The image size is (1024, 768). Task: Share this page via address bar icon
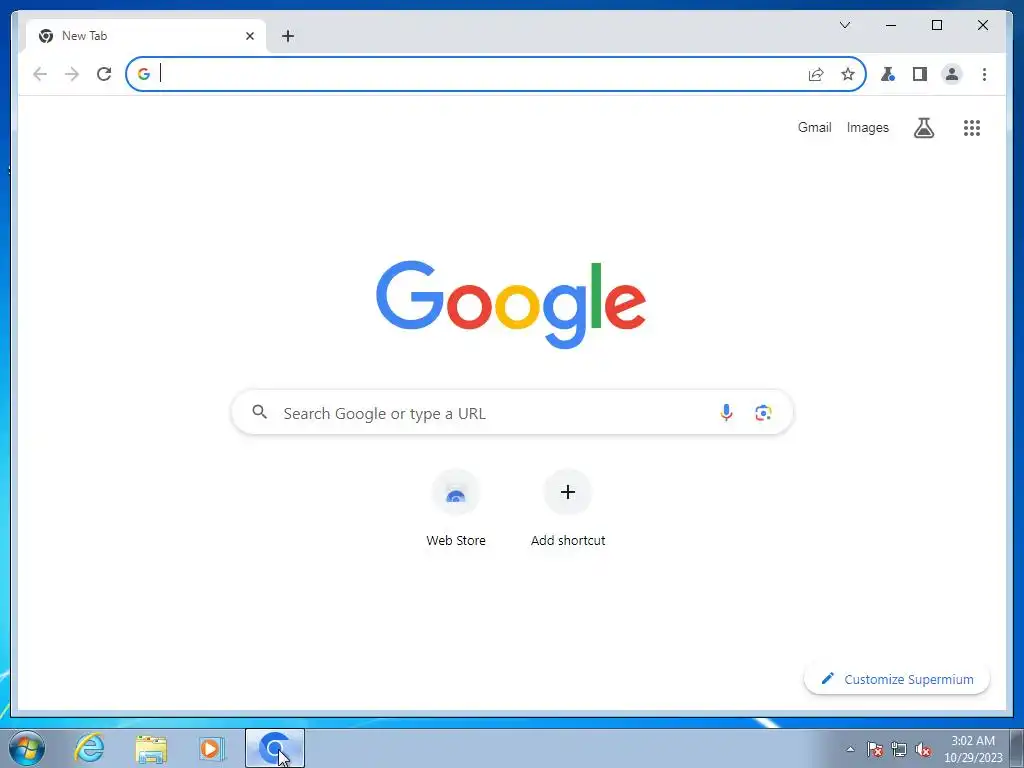click(816, 74)
